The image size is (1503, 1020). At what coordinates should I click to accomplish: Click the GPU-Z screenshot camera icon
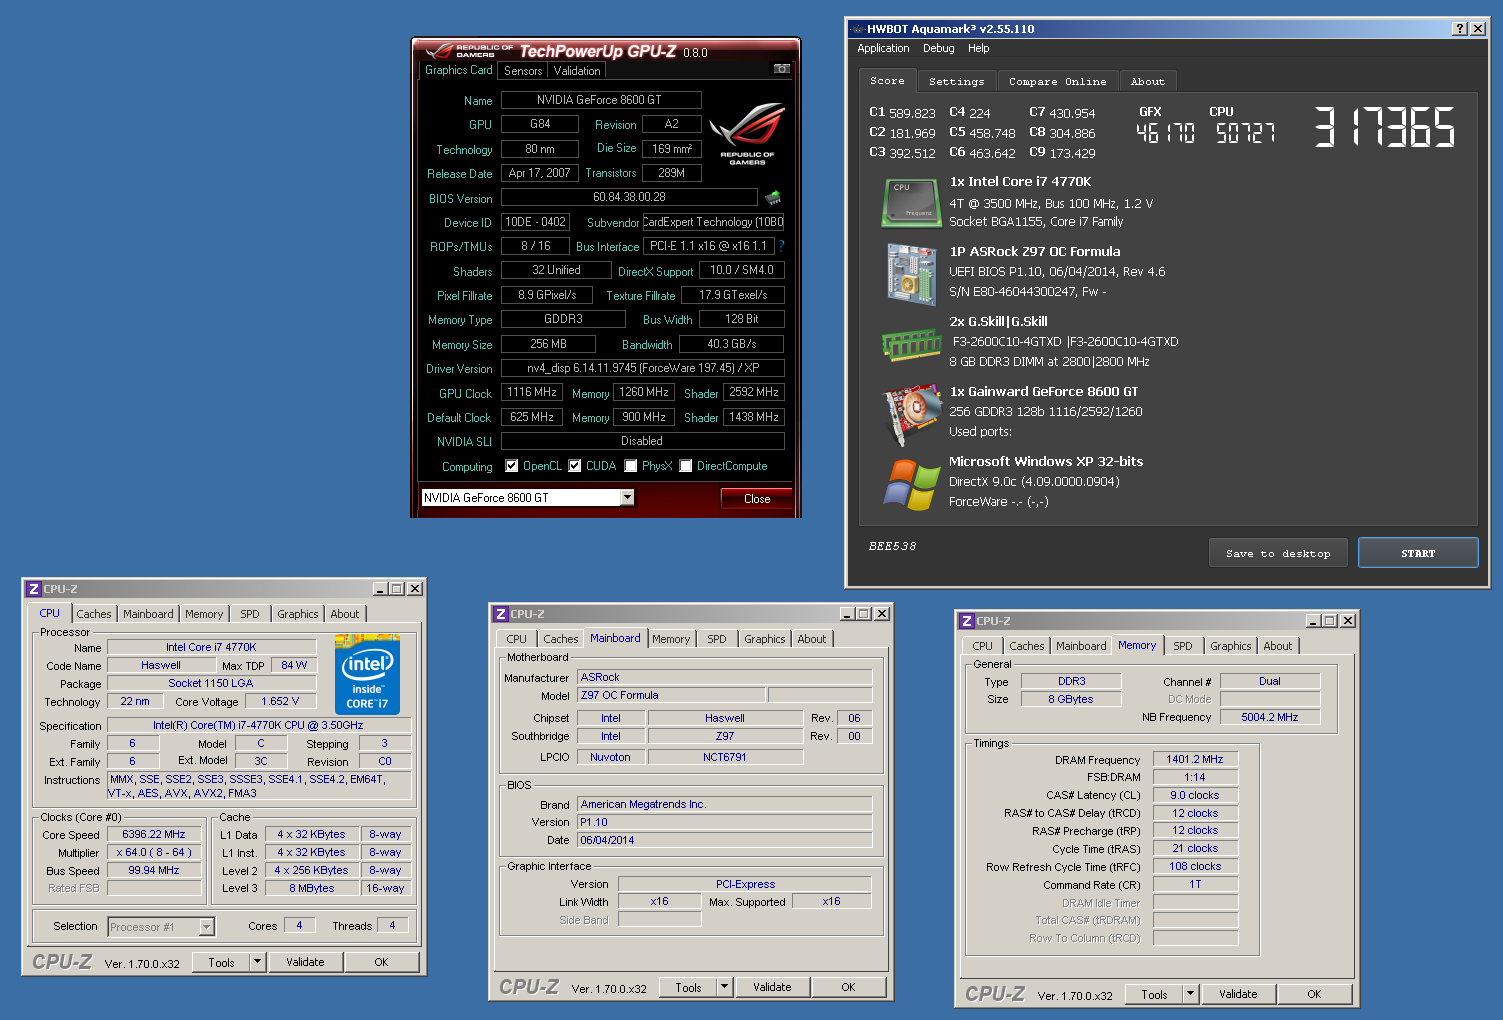click(782, 69)
